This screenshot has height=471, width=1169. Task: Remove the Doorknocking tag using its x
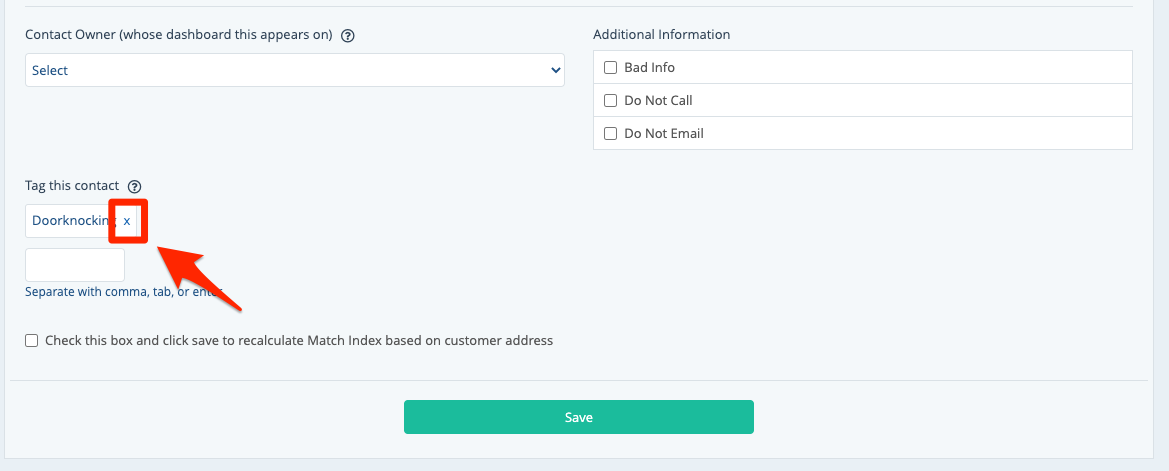127,221
